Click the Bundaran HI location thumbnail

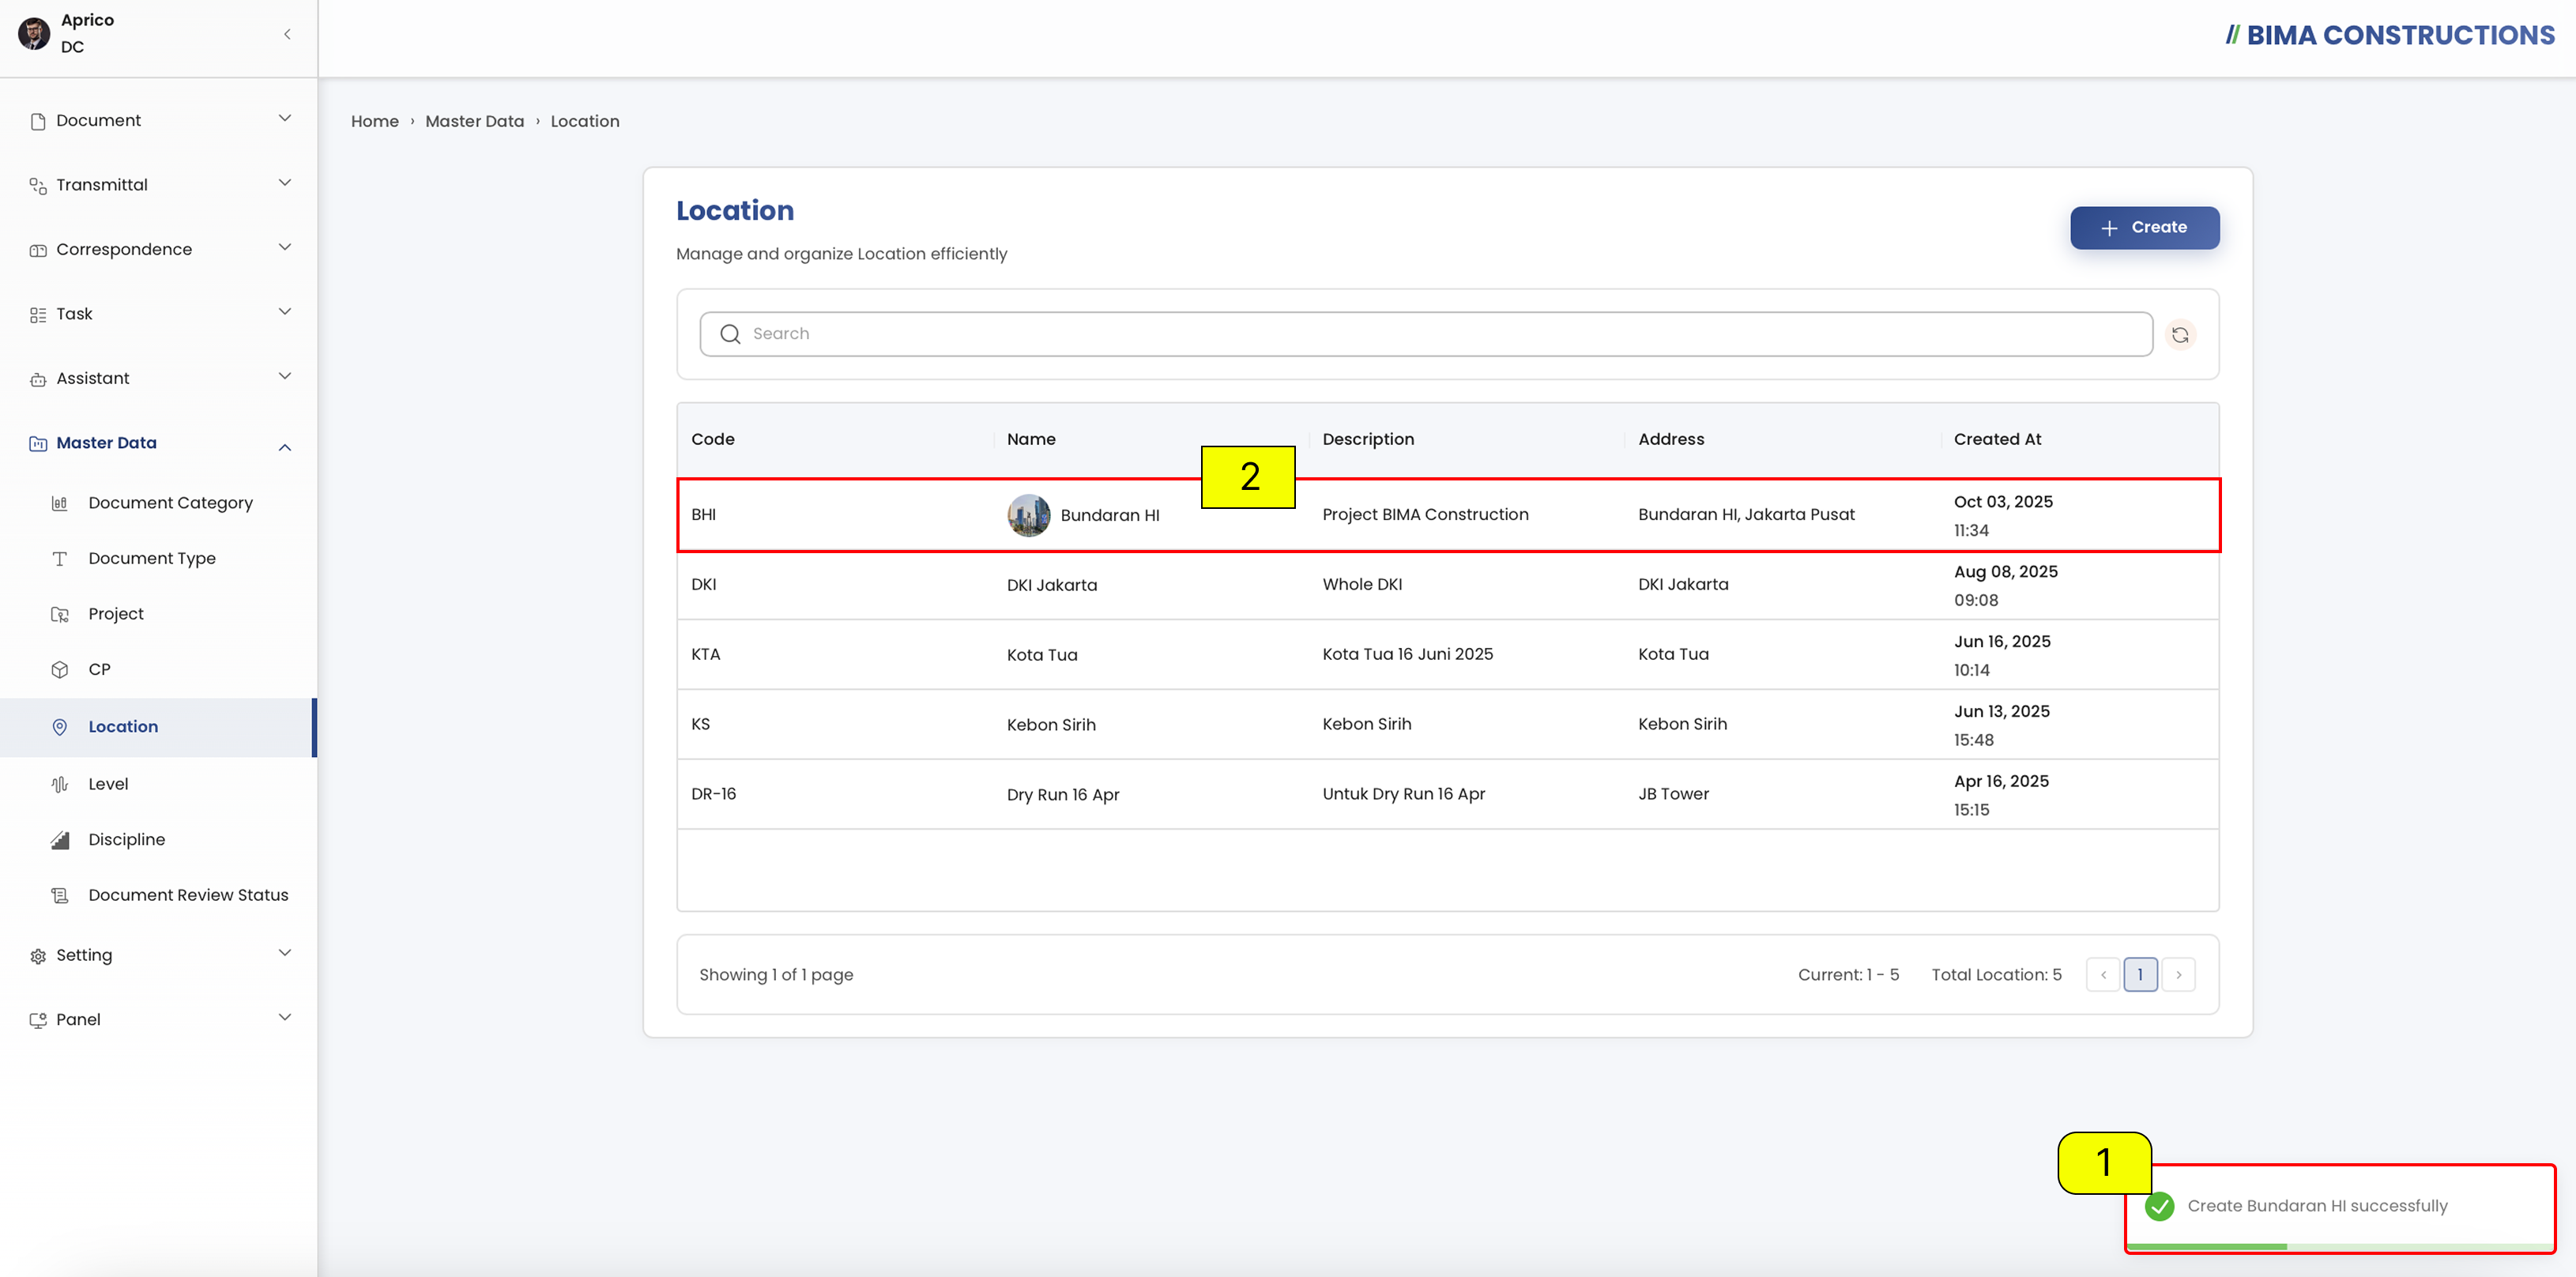[1028, 515]
